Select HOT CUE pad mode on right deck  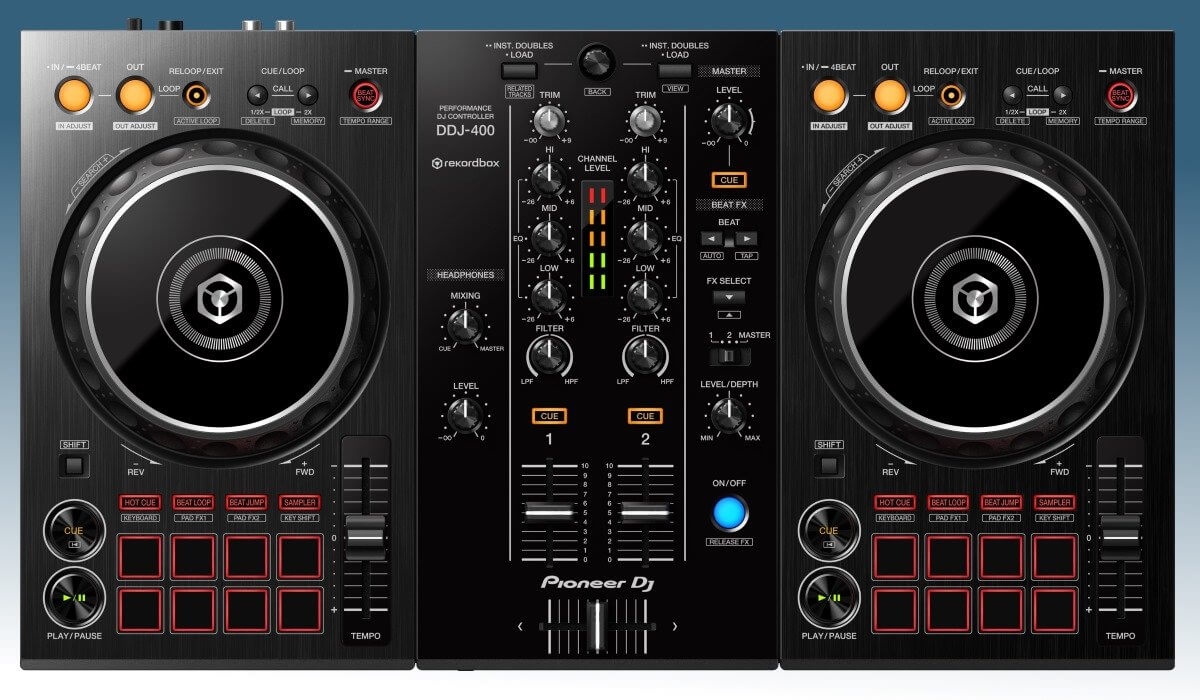pyautogui.click(x=896, y=503)
